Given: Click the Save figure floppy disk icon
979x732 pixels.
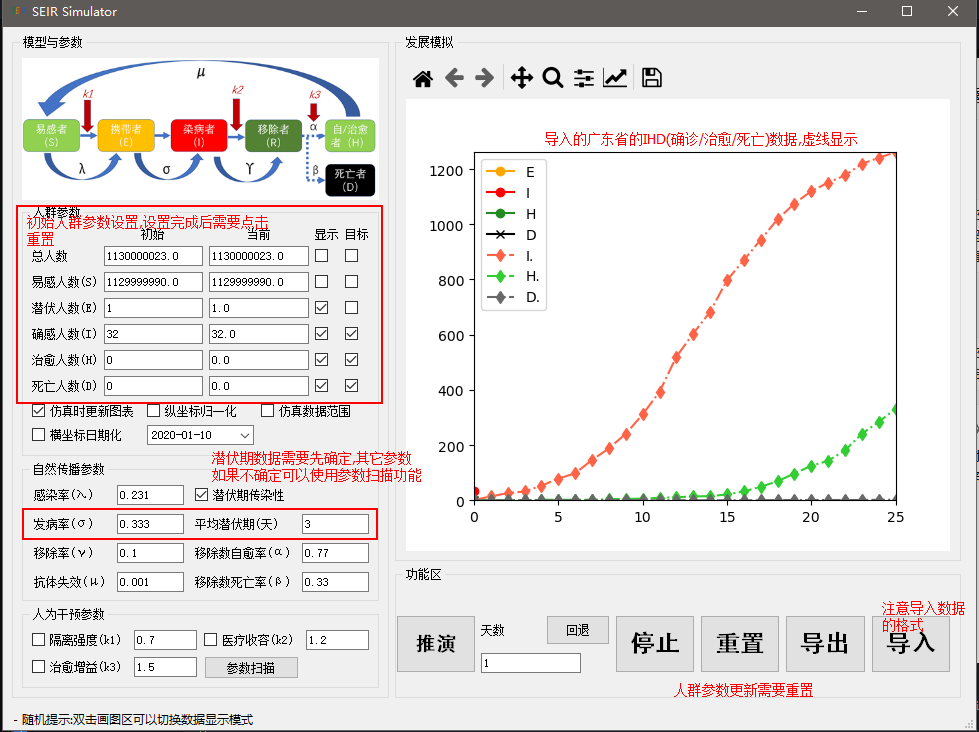Looking at the screenshot, I should [651, 78].
